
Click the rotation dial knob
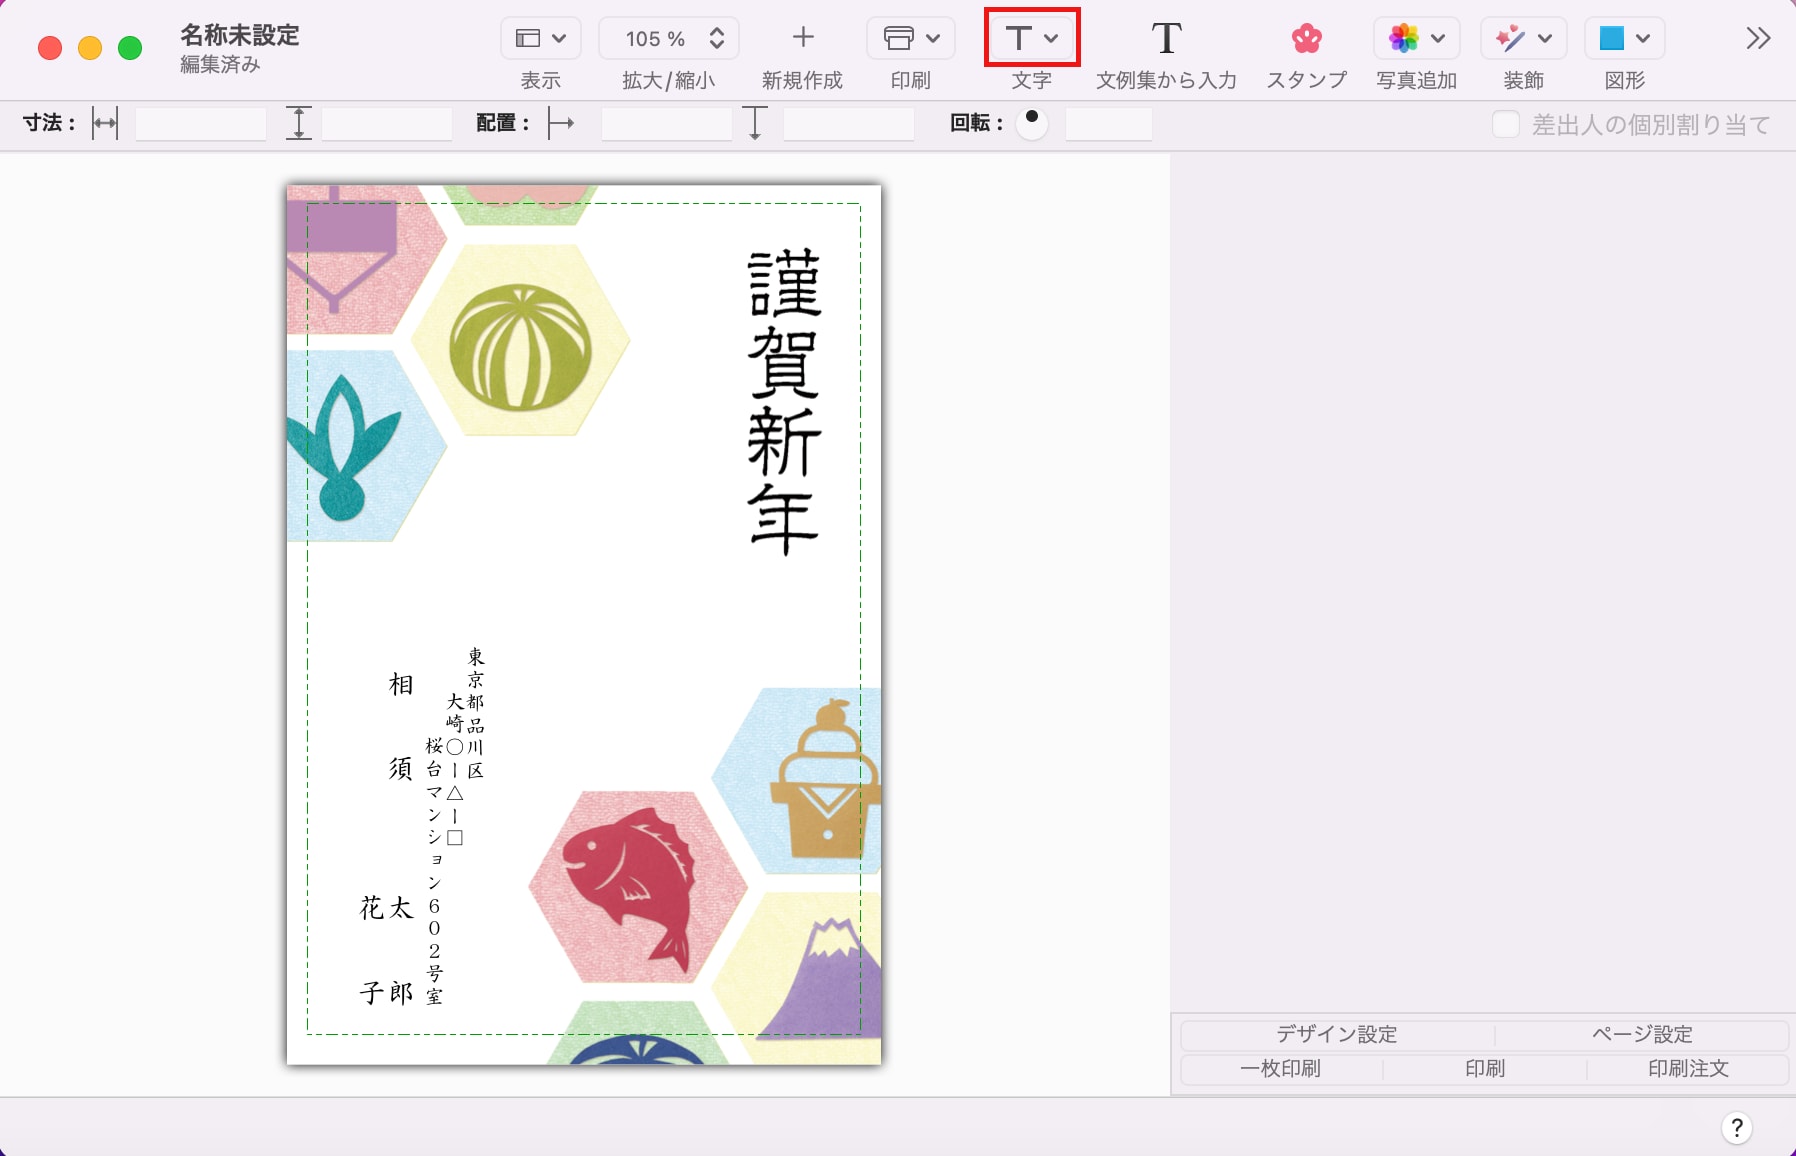coord(1031,124)
